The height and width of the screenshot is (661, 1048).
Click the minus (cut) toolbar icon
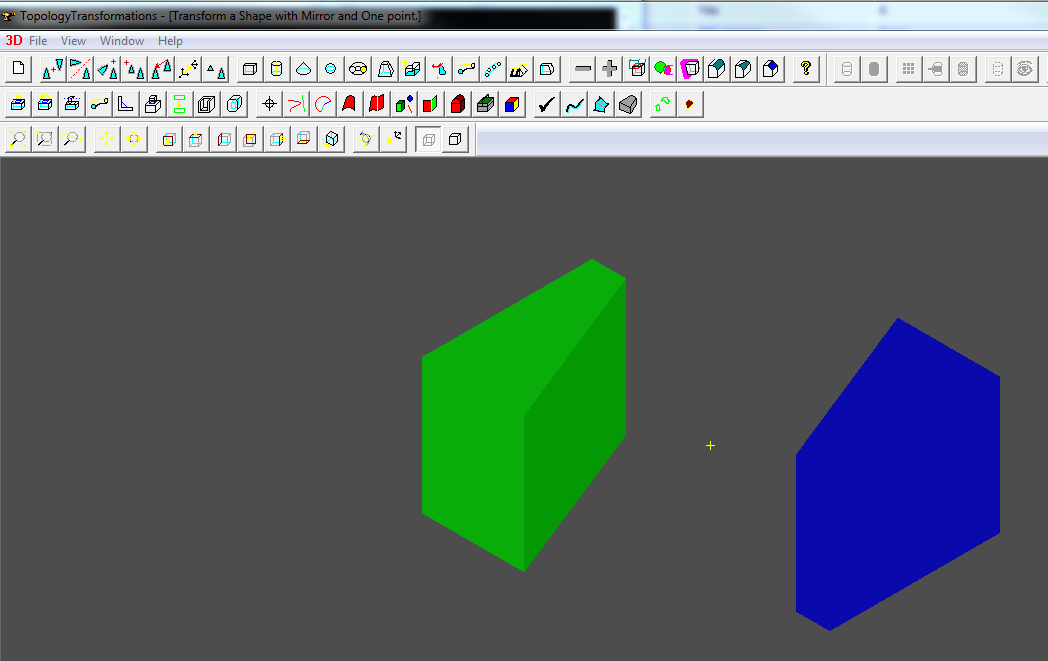click(583, 69)
